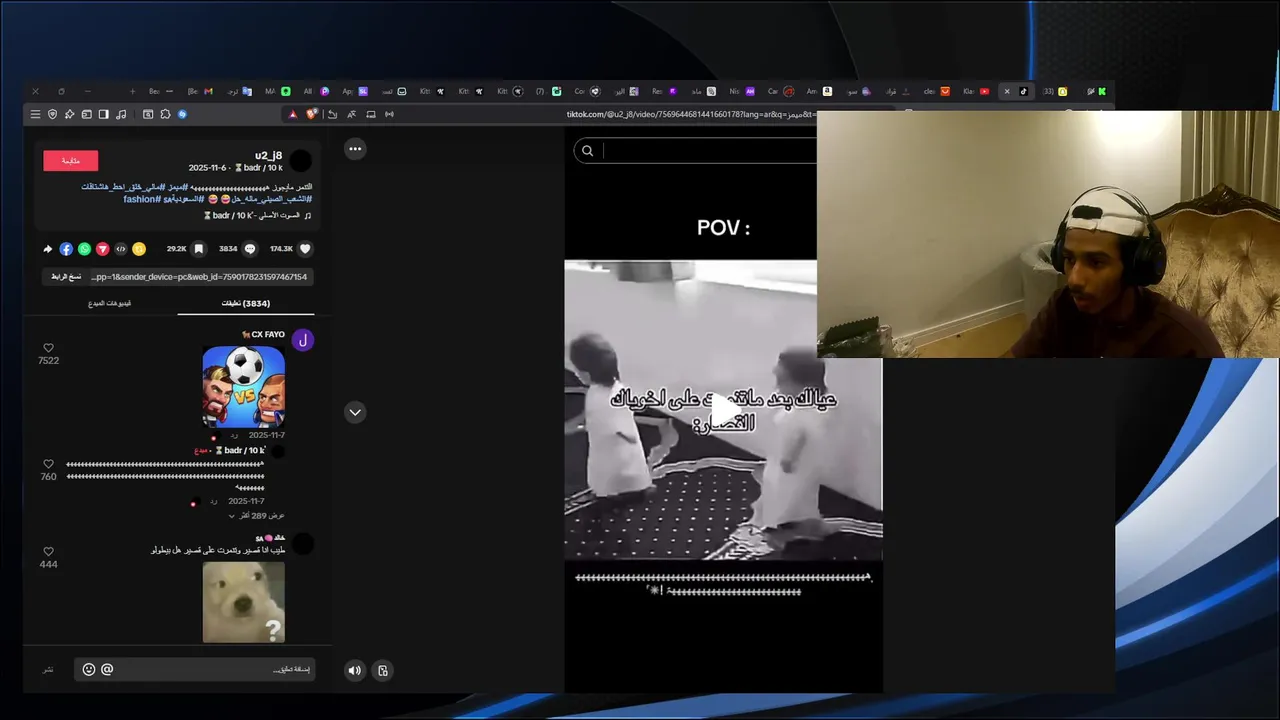Click CX FAYO commenter avatar
This screenshot has height=720, width=1280.
point(303,341)
